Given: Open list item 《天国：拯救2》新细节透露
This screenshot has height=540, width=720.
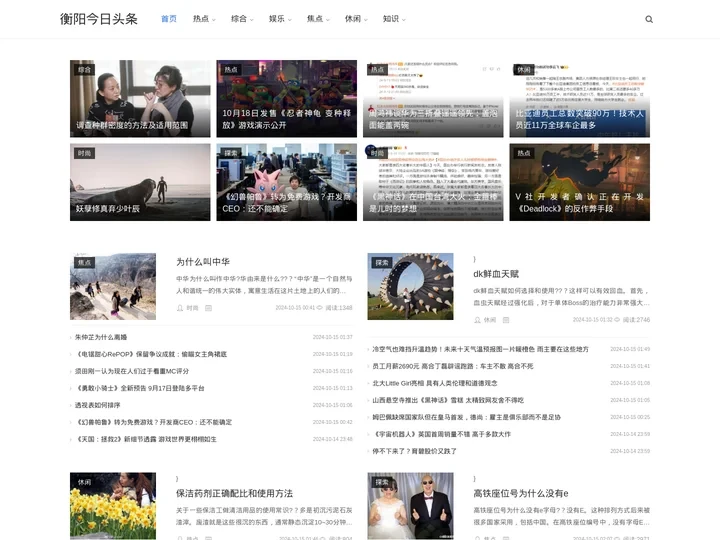Looking at the screenshot, I should (x=146, y=439).
